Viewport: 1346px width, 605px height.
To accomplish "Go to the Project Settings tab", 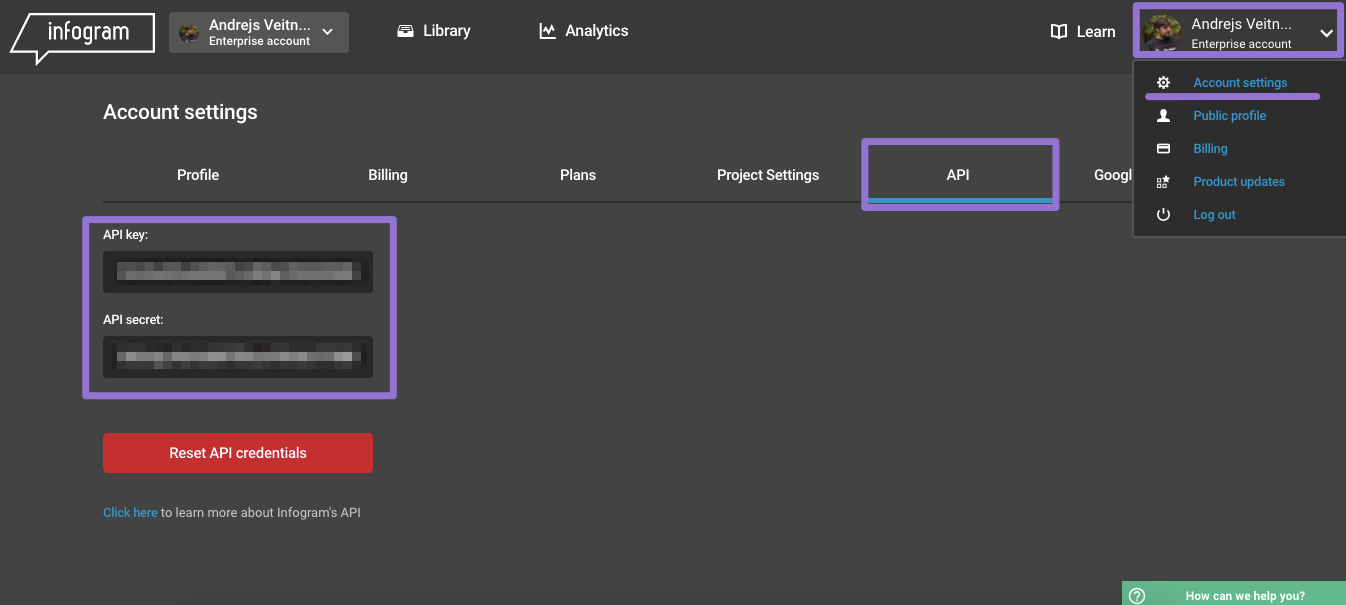I will tap(768, 175).
